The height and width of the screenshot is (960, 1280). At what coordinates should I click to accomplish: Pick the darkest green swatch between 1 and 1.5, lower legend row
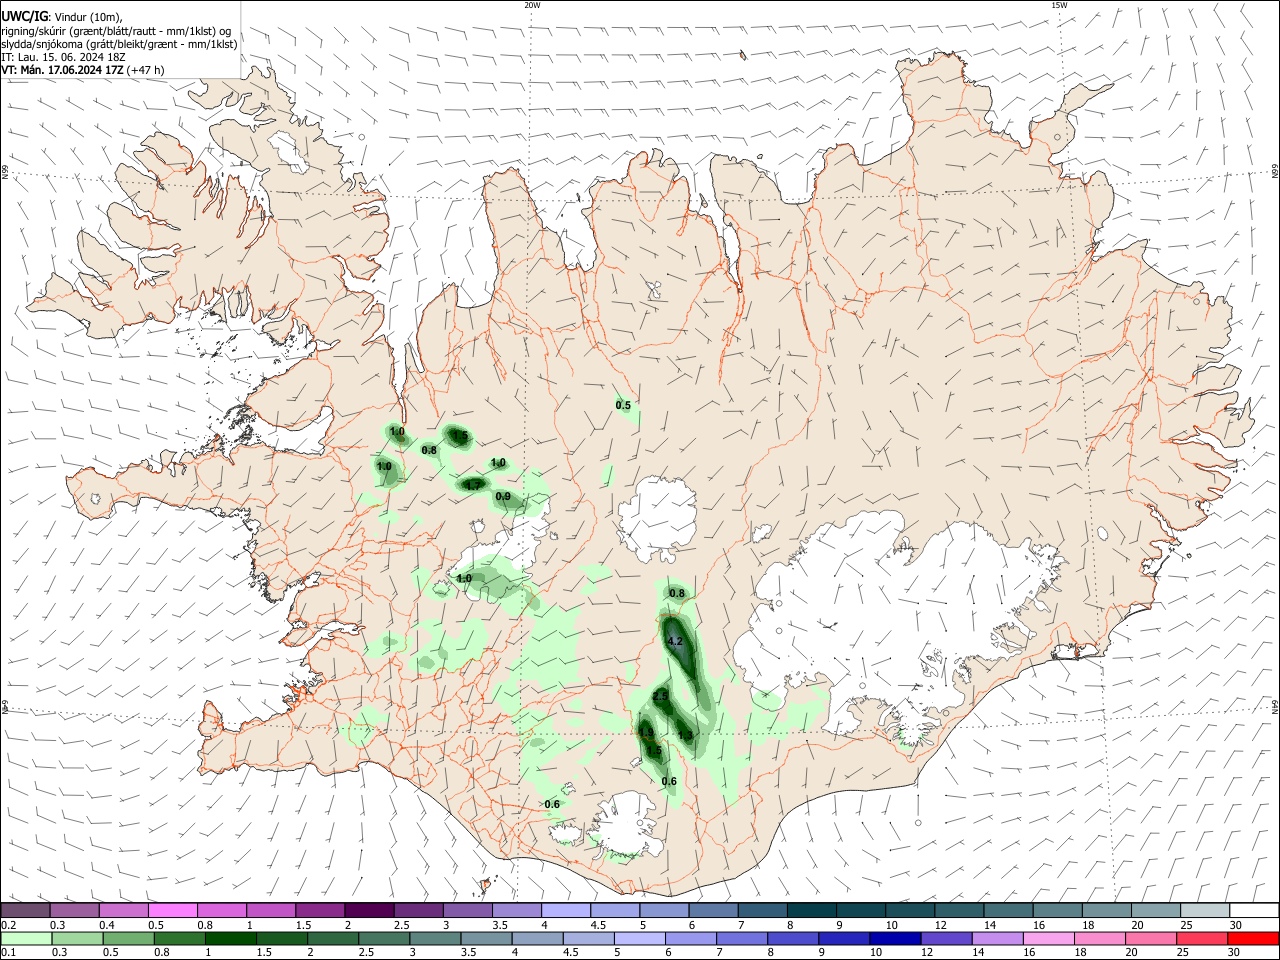(231, 938)
